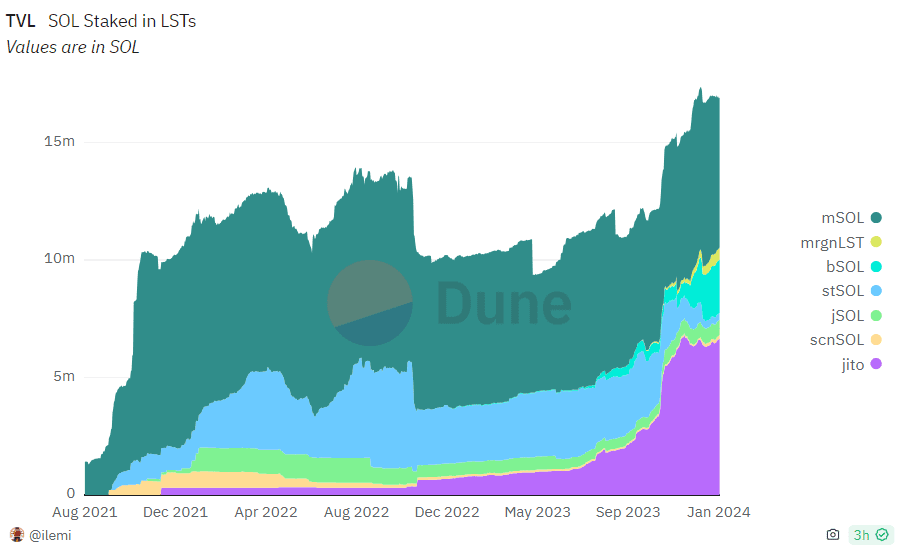Toggle the mSOL legend dot
903x554 pixels.
[x=876, y=218]
